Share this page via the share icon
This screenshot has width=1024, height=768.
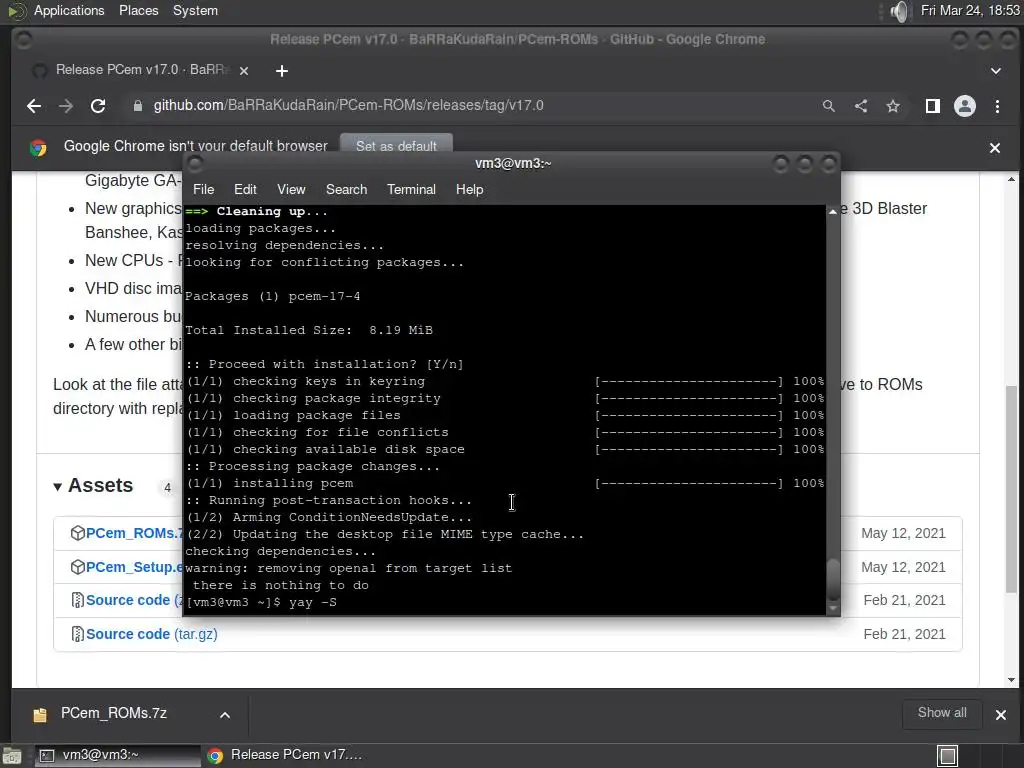tap(861, 106)
